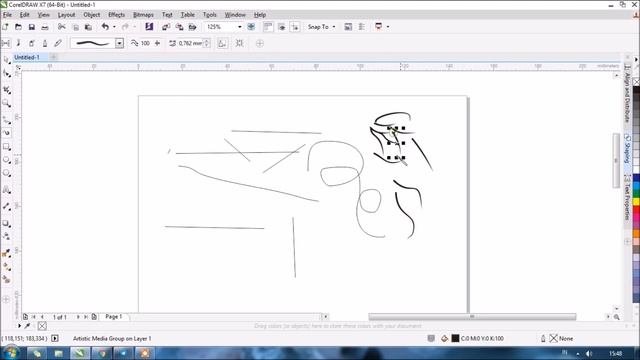This screenshot has height=360, width=640.
Task: Click the Export icon
Action: 179,27
